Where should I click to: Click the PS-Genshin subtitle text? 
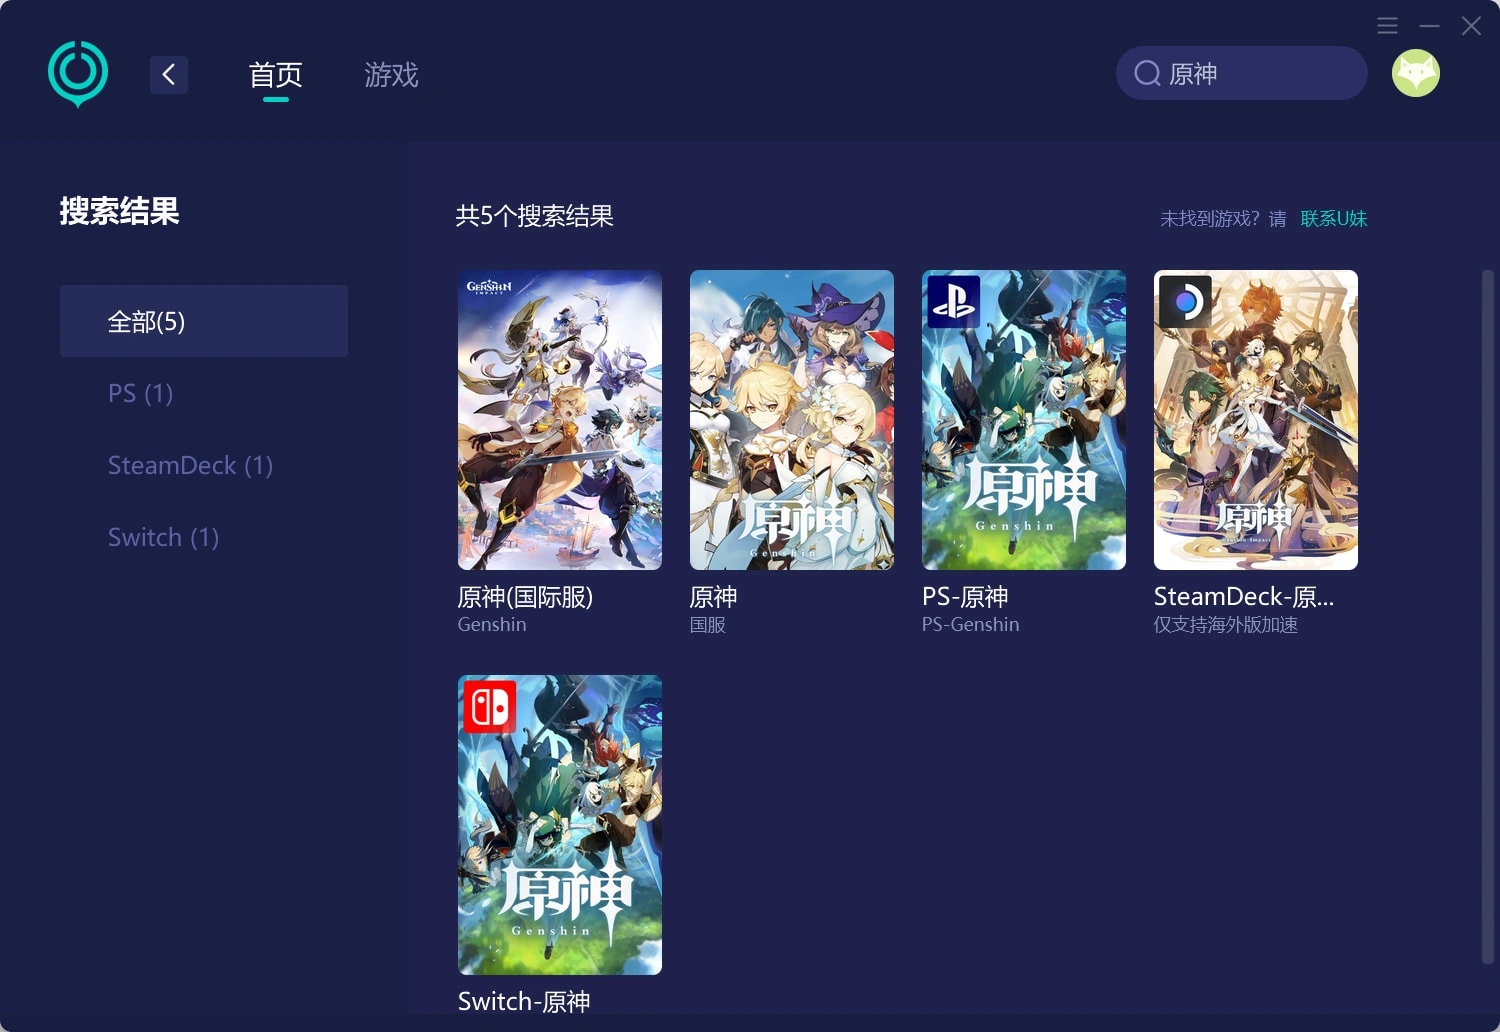coord(970,625)
